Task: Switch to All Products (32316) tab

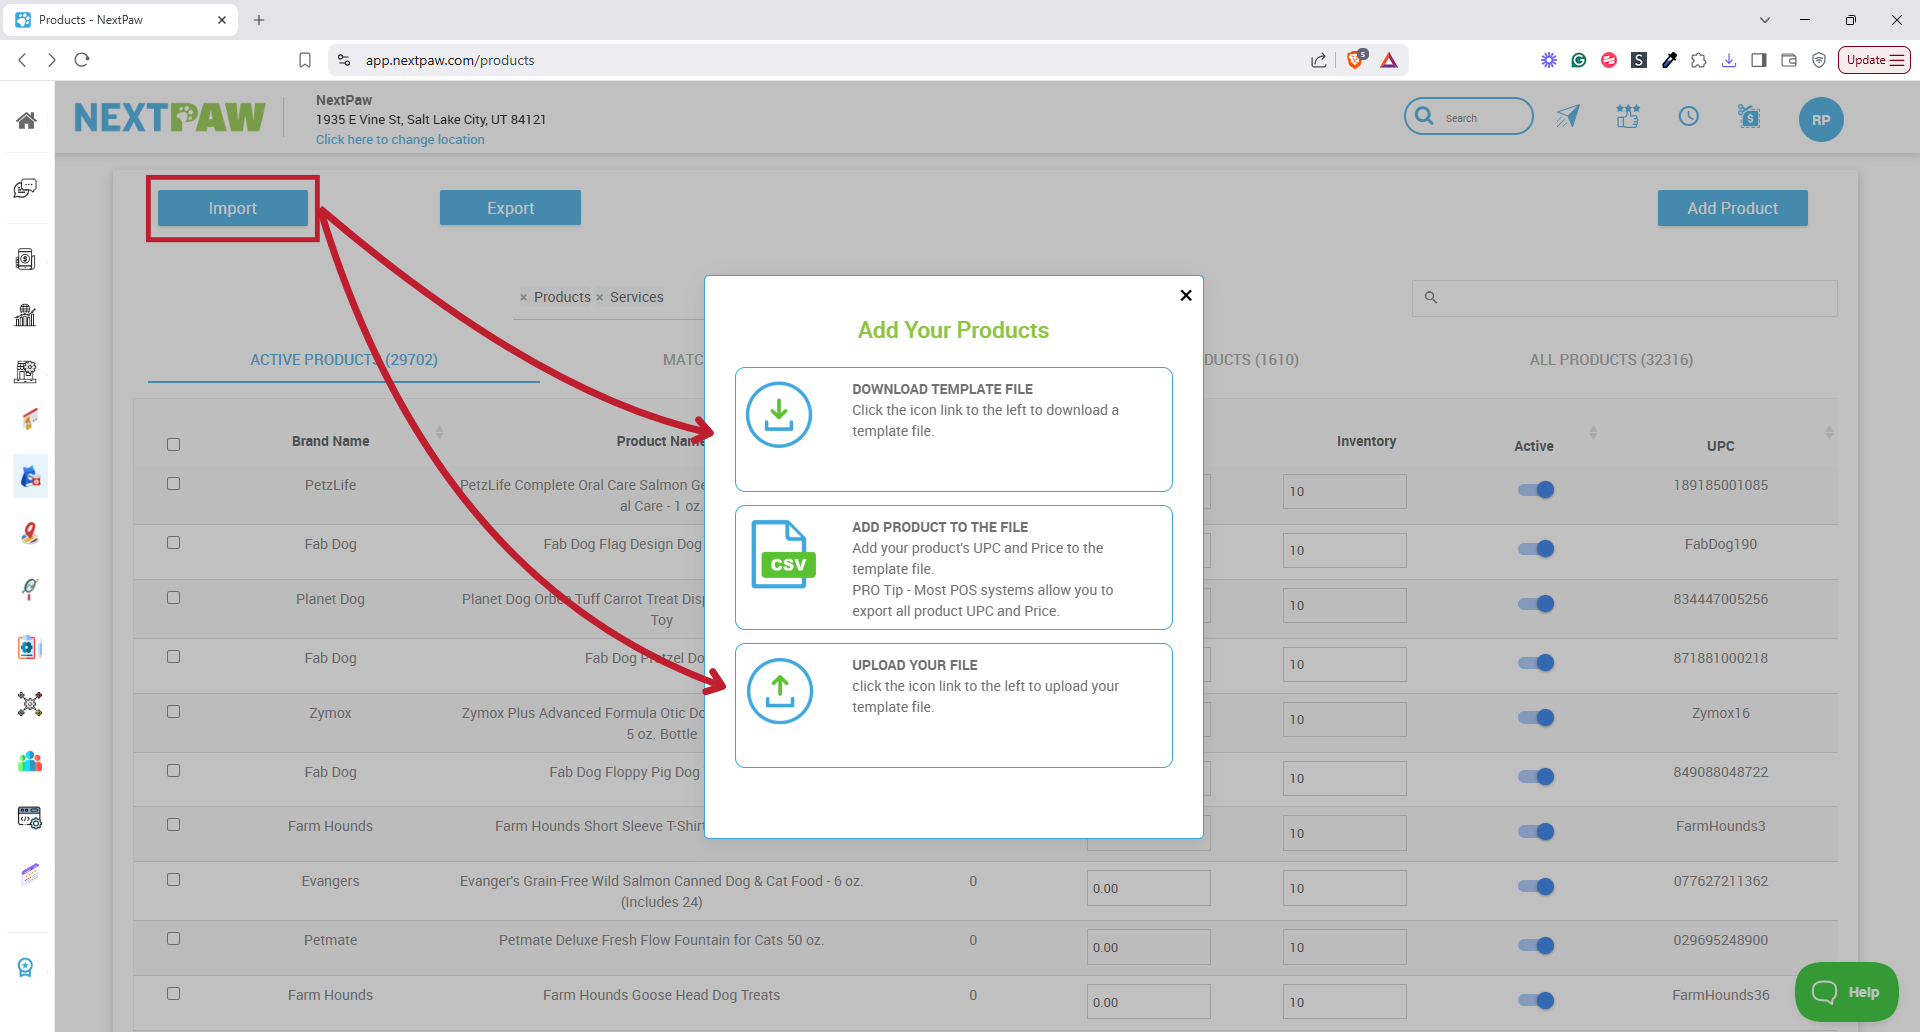Action: pos(1611,359)
